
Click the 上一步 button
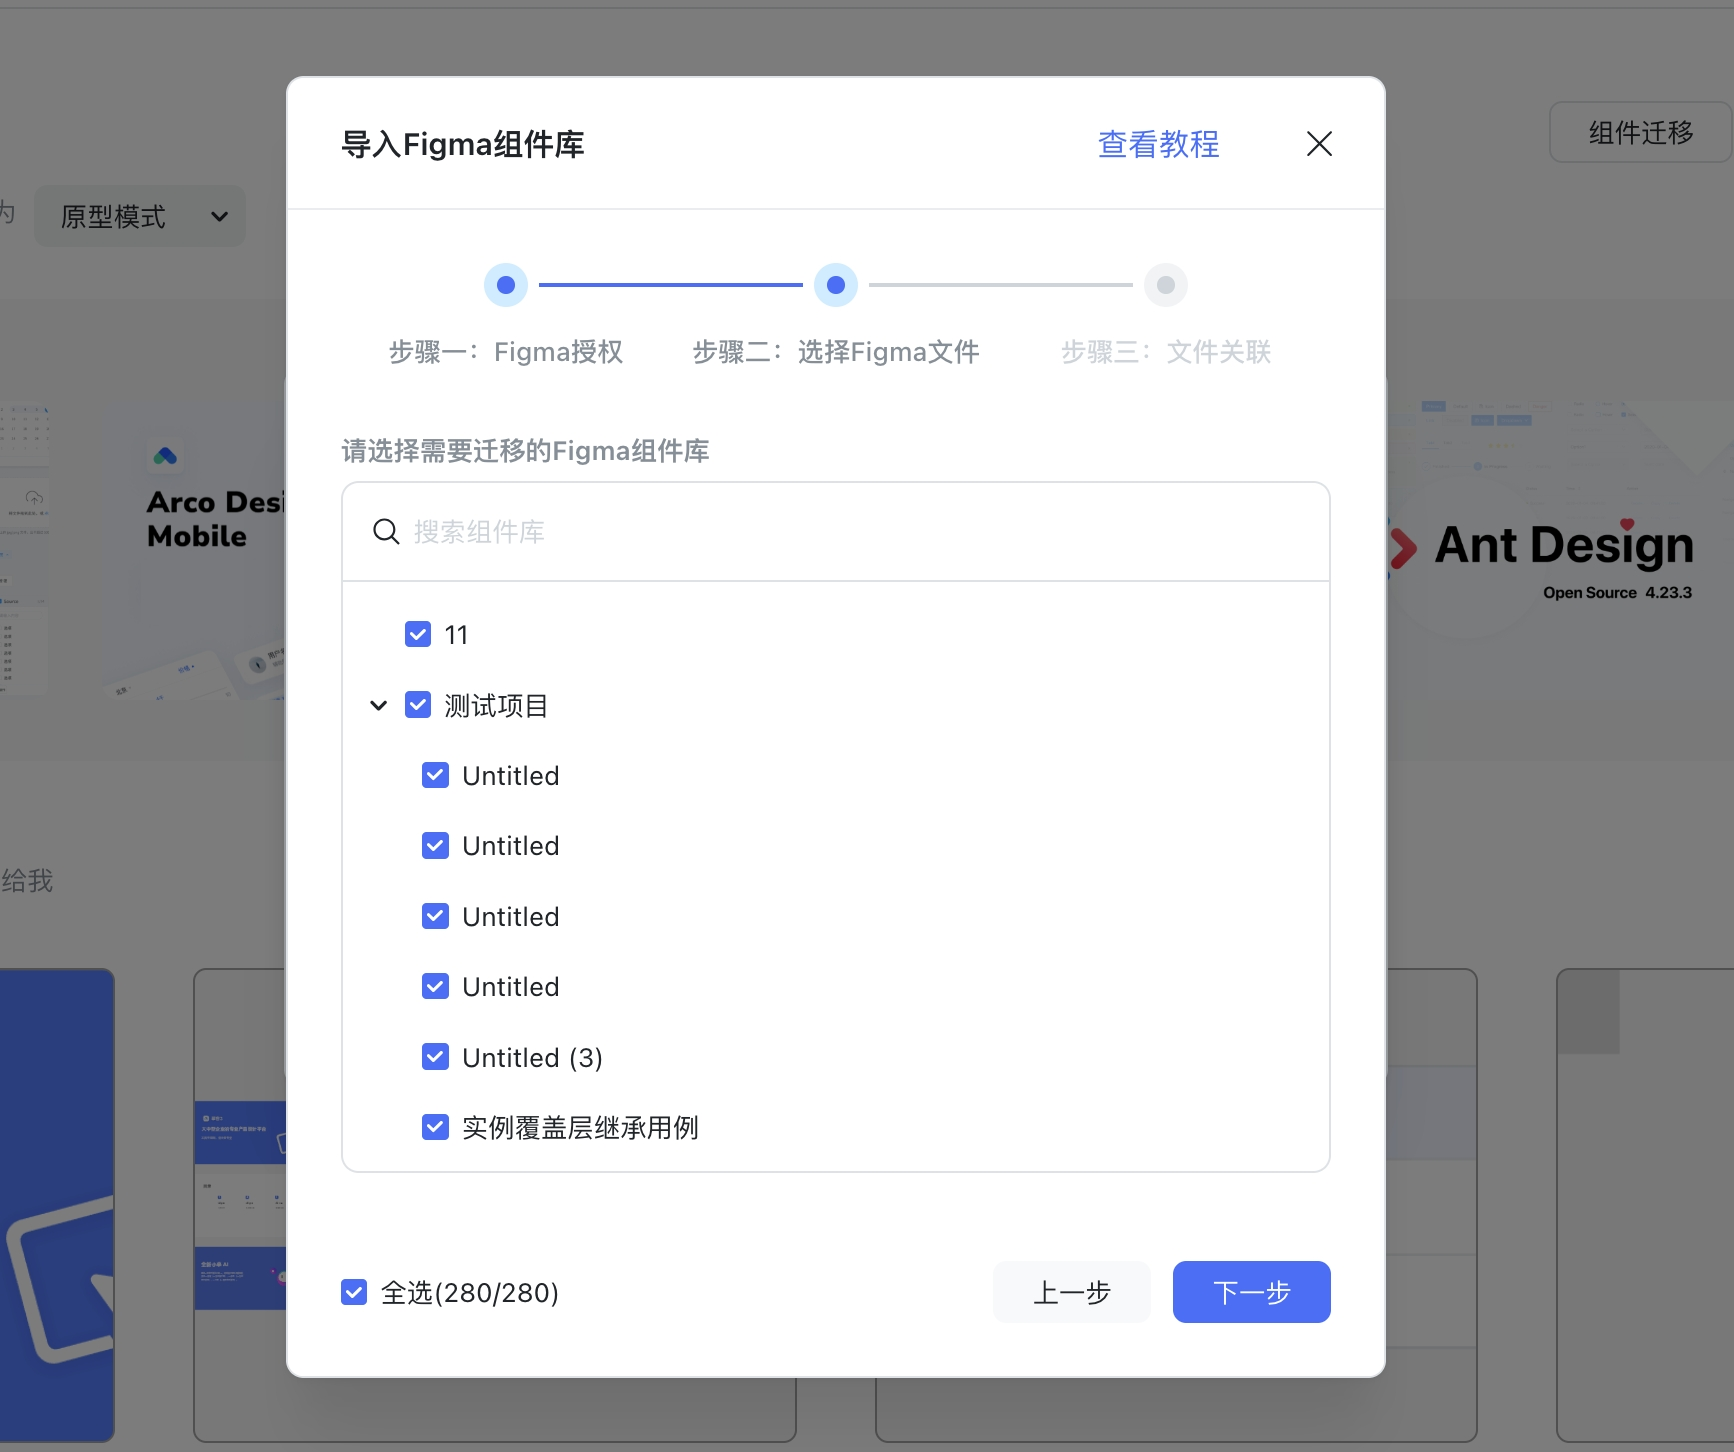point(1071,1292)
